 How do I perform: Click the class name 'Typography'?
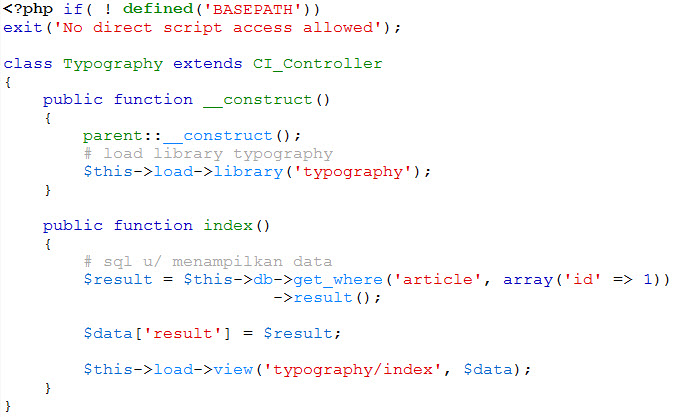(113, 64)
